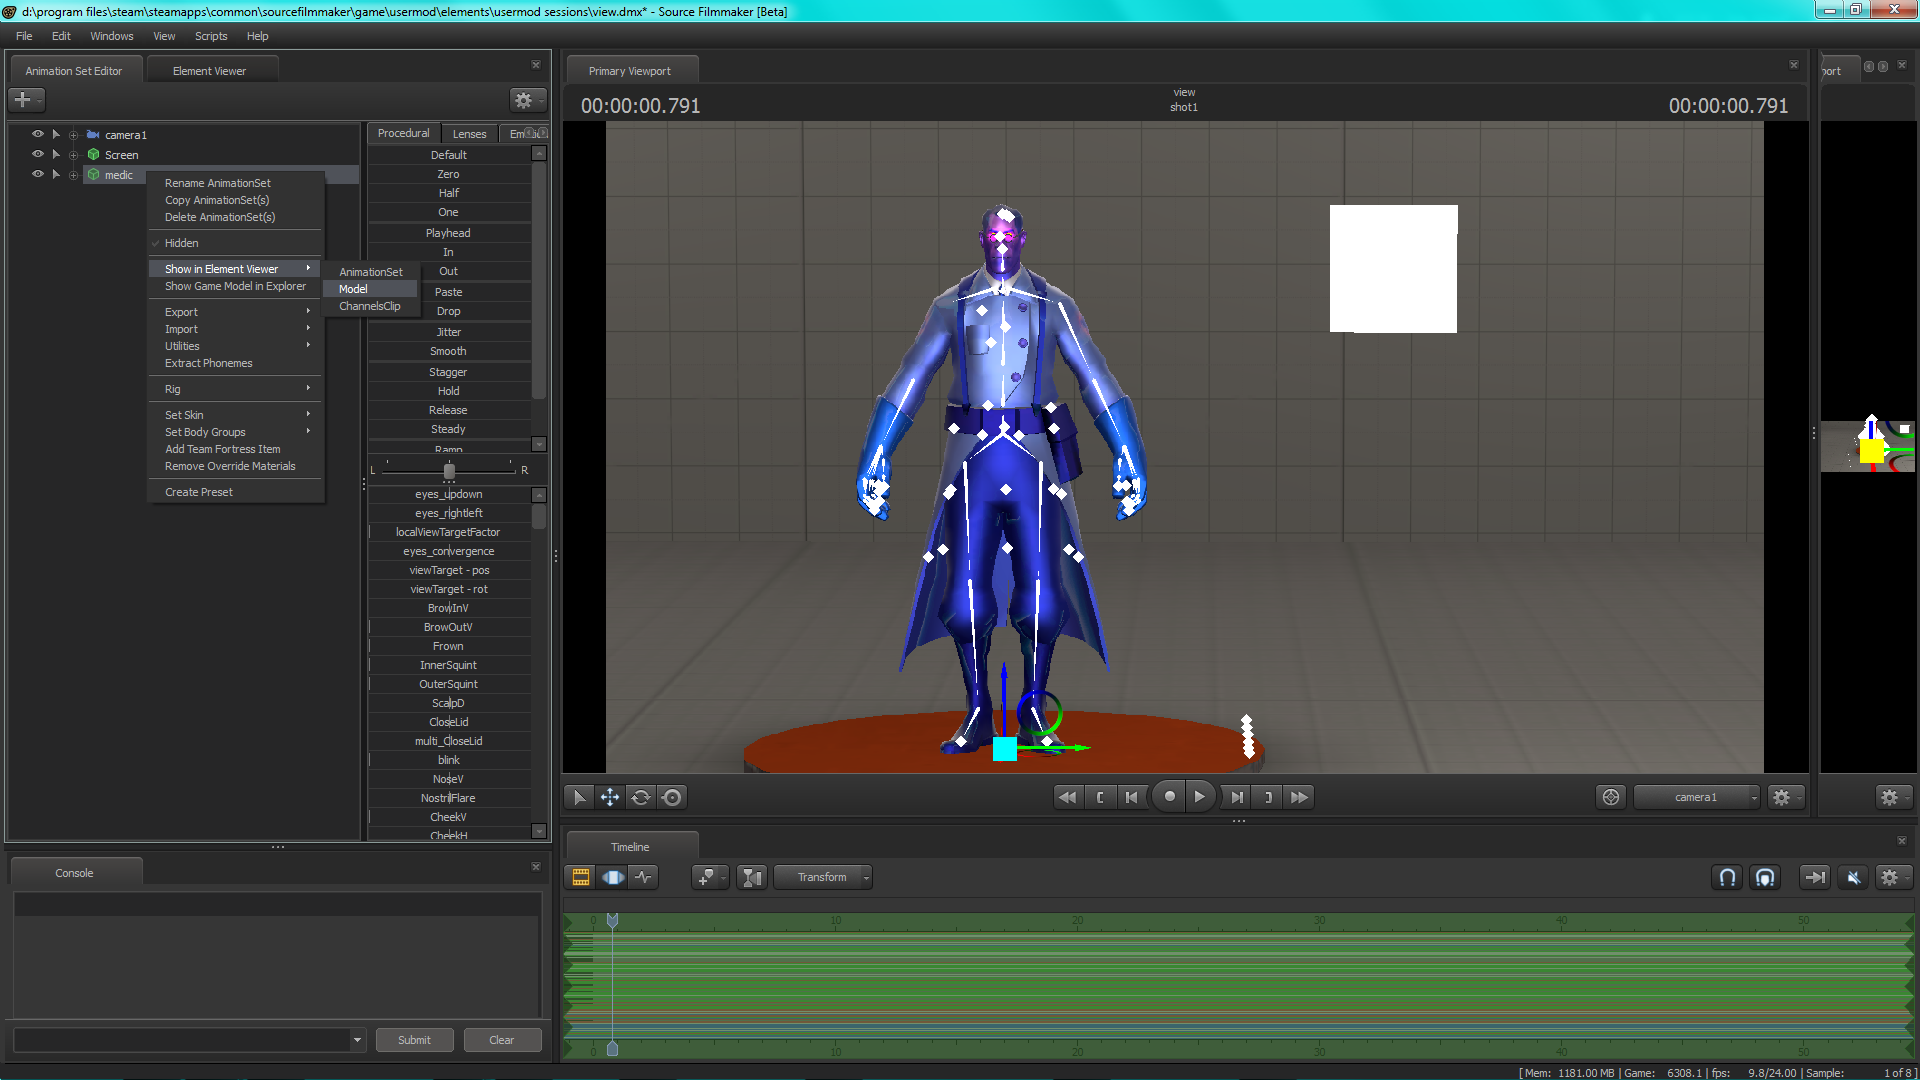Select the Rotate manipulator tool
Viewport: 1920px width, 1080px height.
(641, 797)
